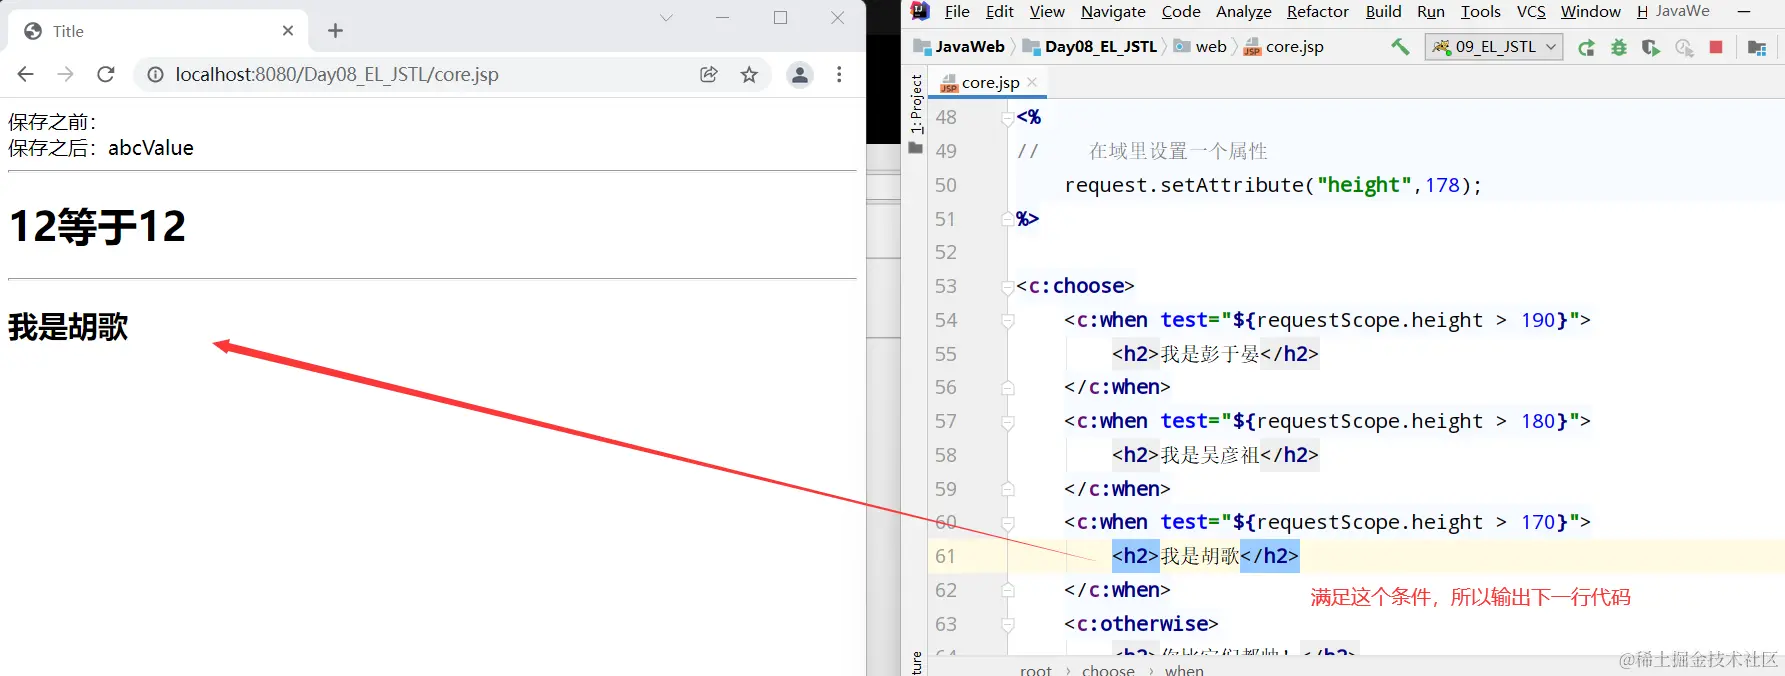The image size is (1785, 676).
Task: Click 'root' in editor breadcrumb bar
Action: coord(1036,669)
